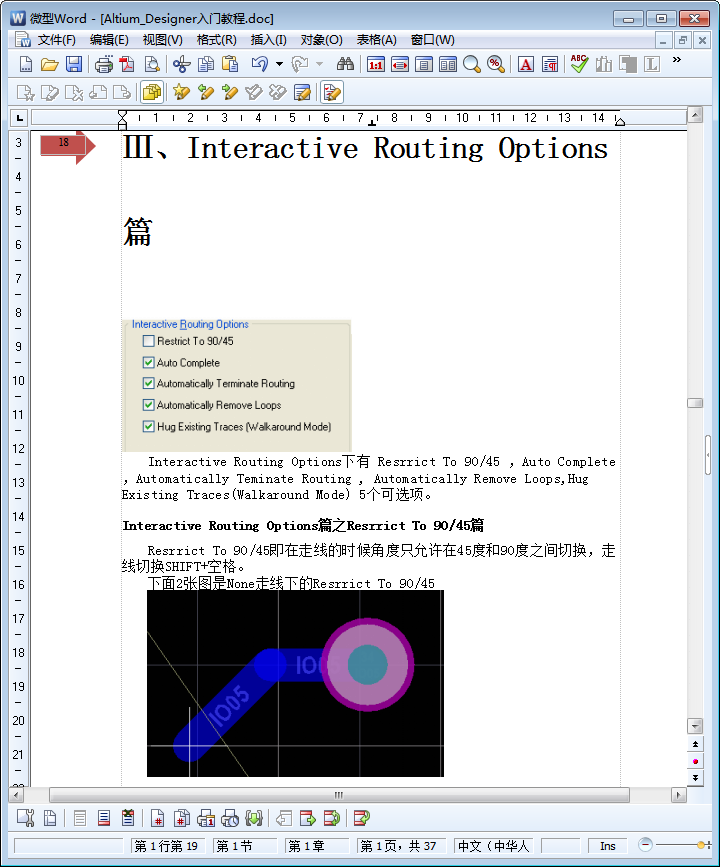Go to previous page with the double up arrow
Image resolution: width=720 pixels, height=867 pixels.
coord(695,744)
